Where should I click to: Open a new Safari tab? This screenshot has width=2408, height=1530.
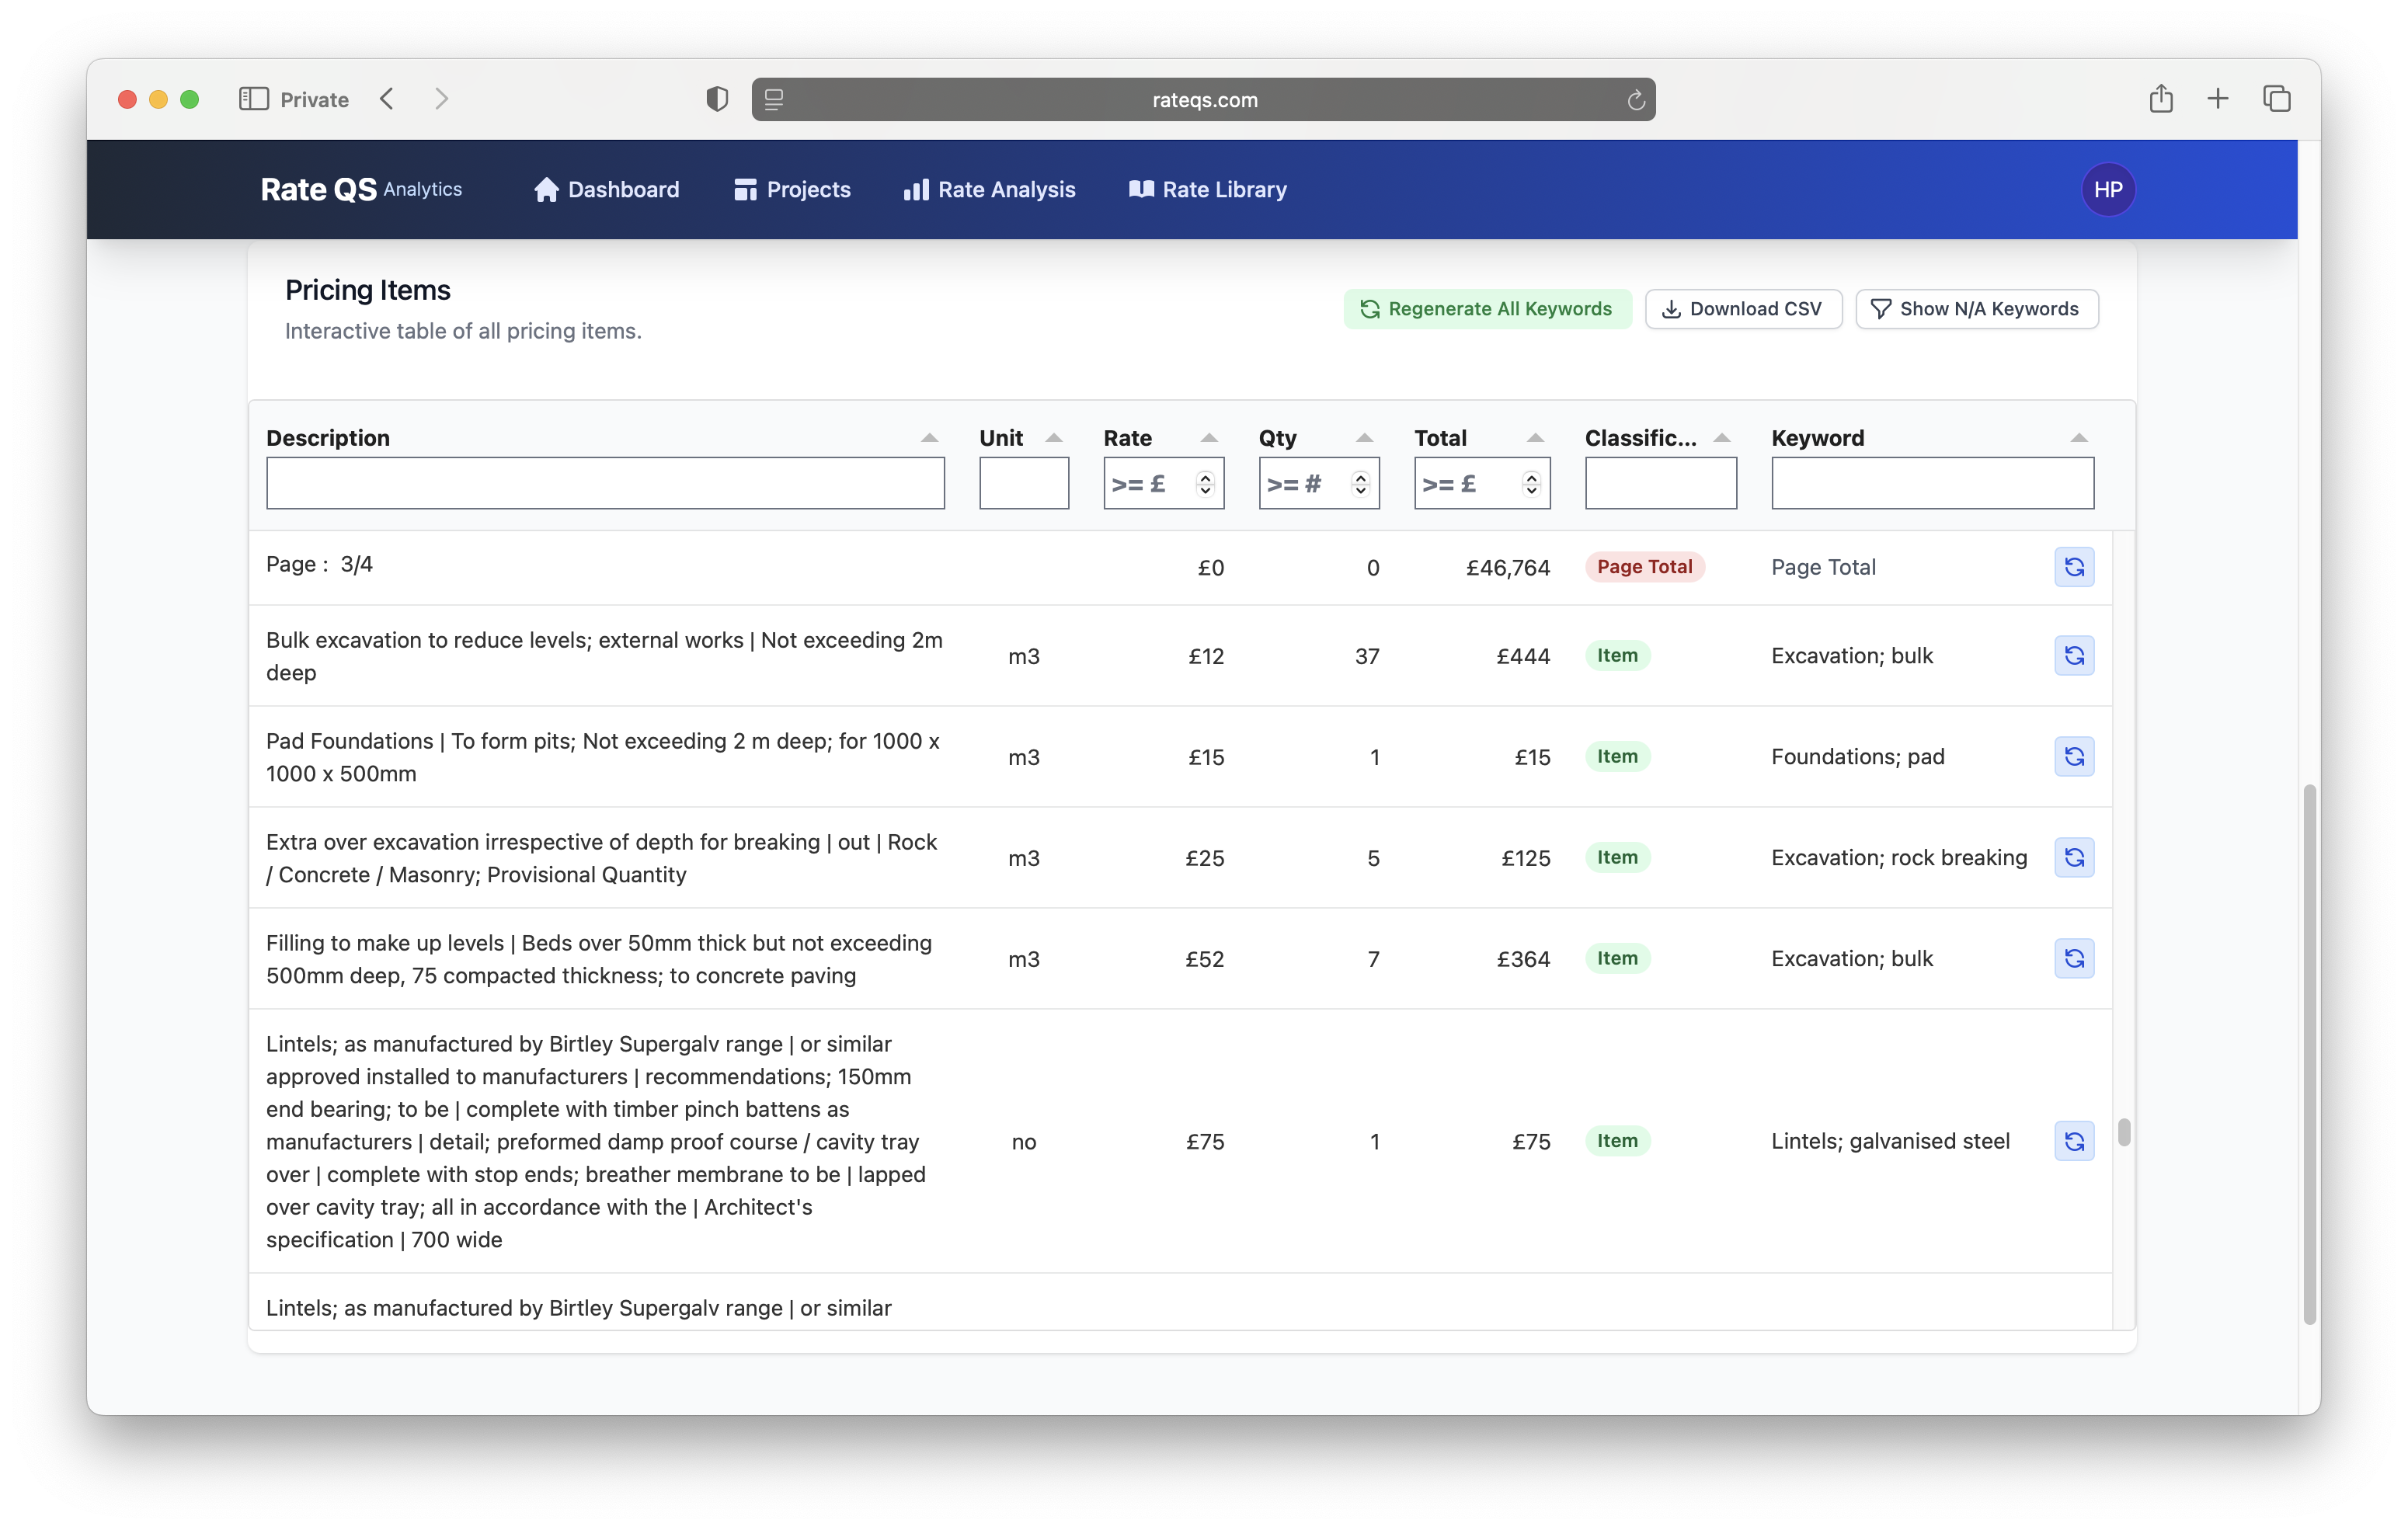point(2217,99)
